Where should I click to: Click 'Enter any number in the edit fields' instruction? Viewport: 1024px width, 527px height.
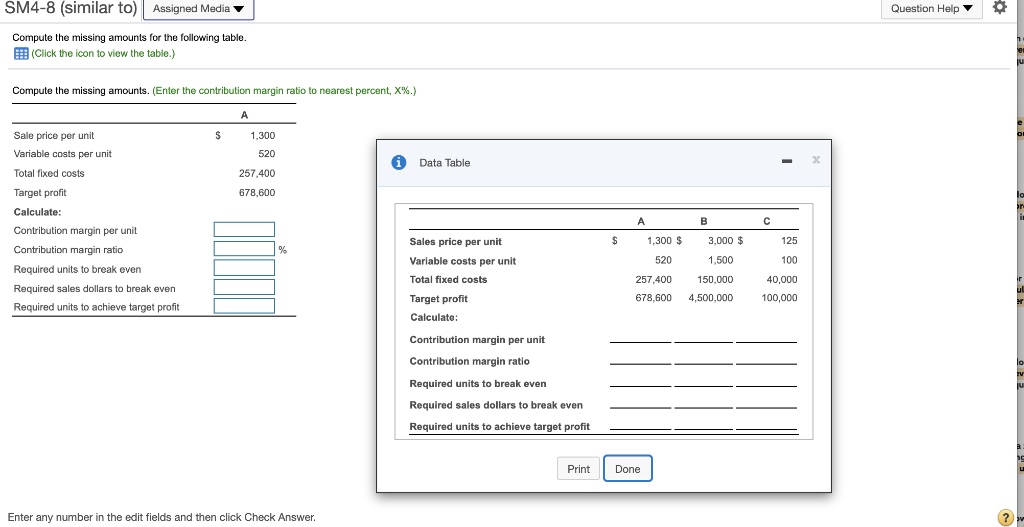(161, 517)
